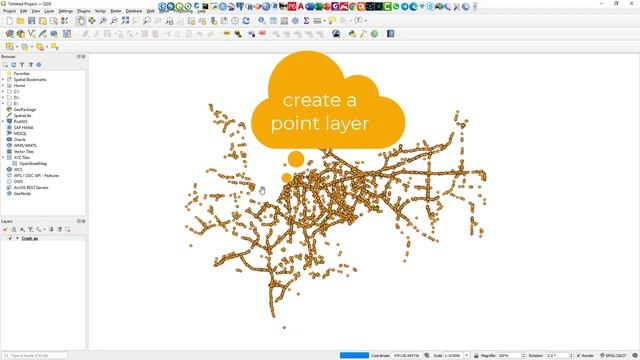Select WMS/WMTS in Browser panel
Viewport: 640px width, 360px height.
pyautogui.click(x=25, y=146)
